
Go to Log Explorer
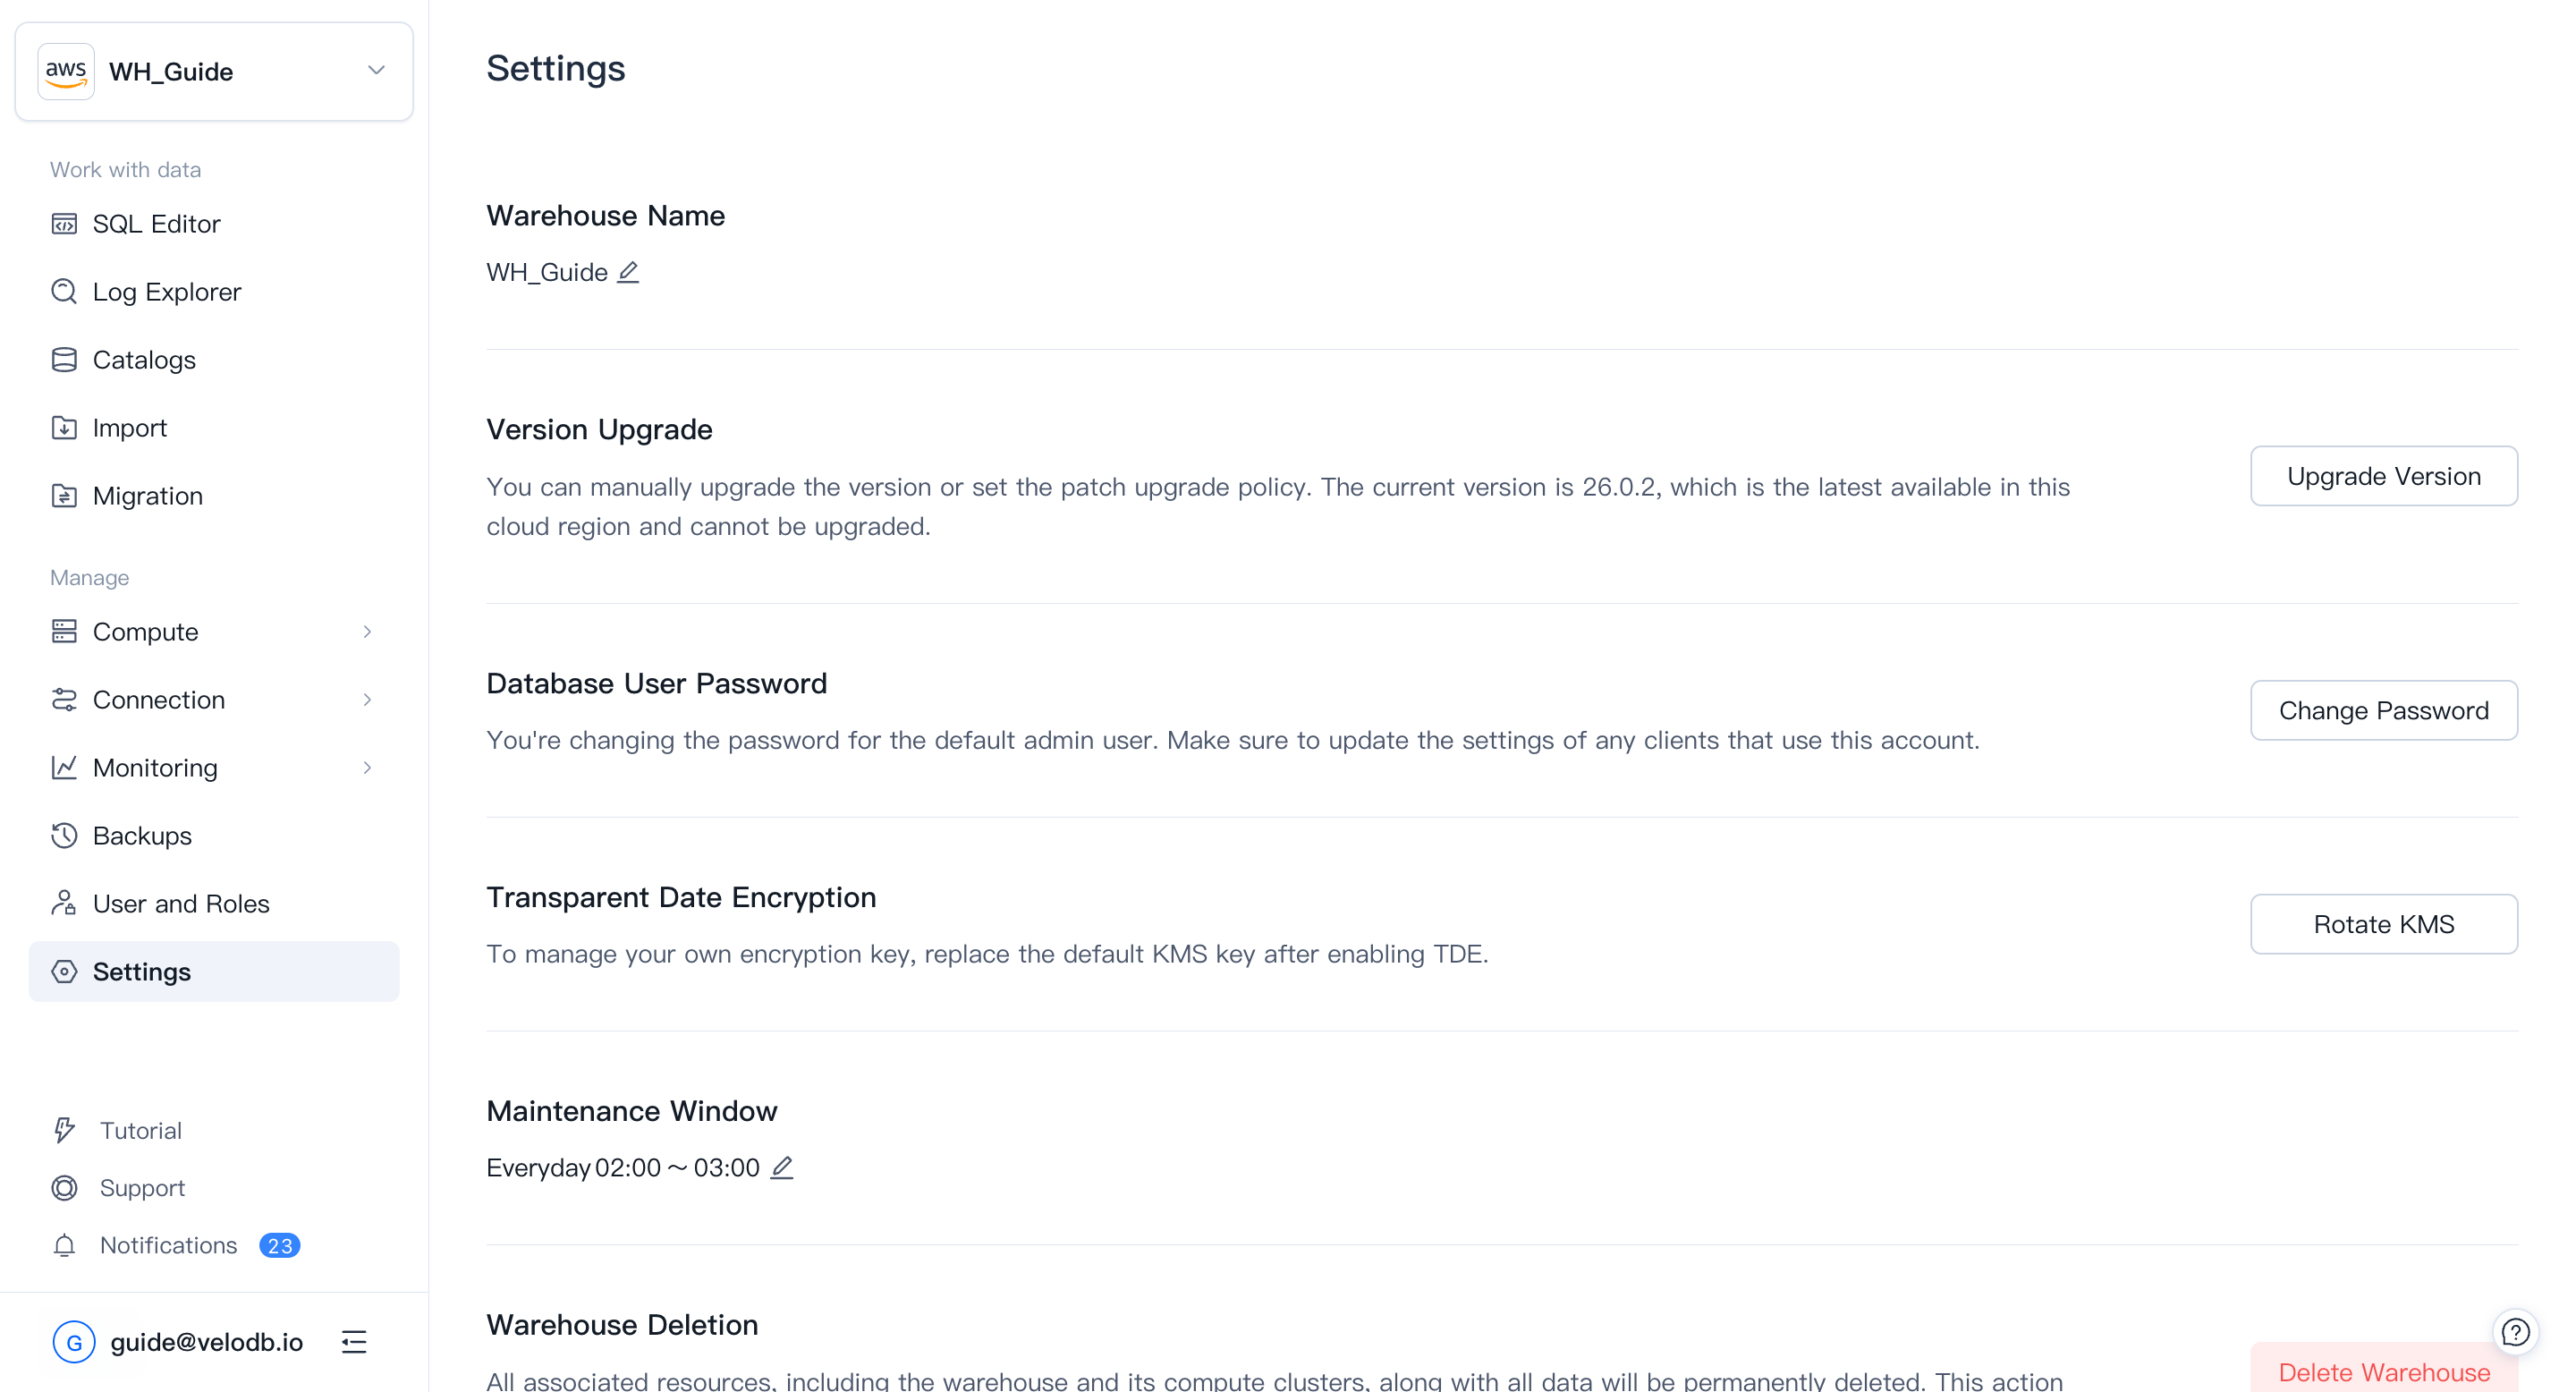pyautogui.click(x=166, y=292)
